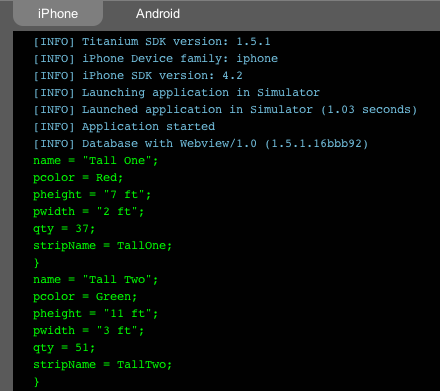The width and height of the screenshot is (440, 391).
Task: Click the pwidth = "3 ft"; line
Action: (89, 331)
